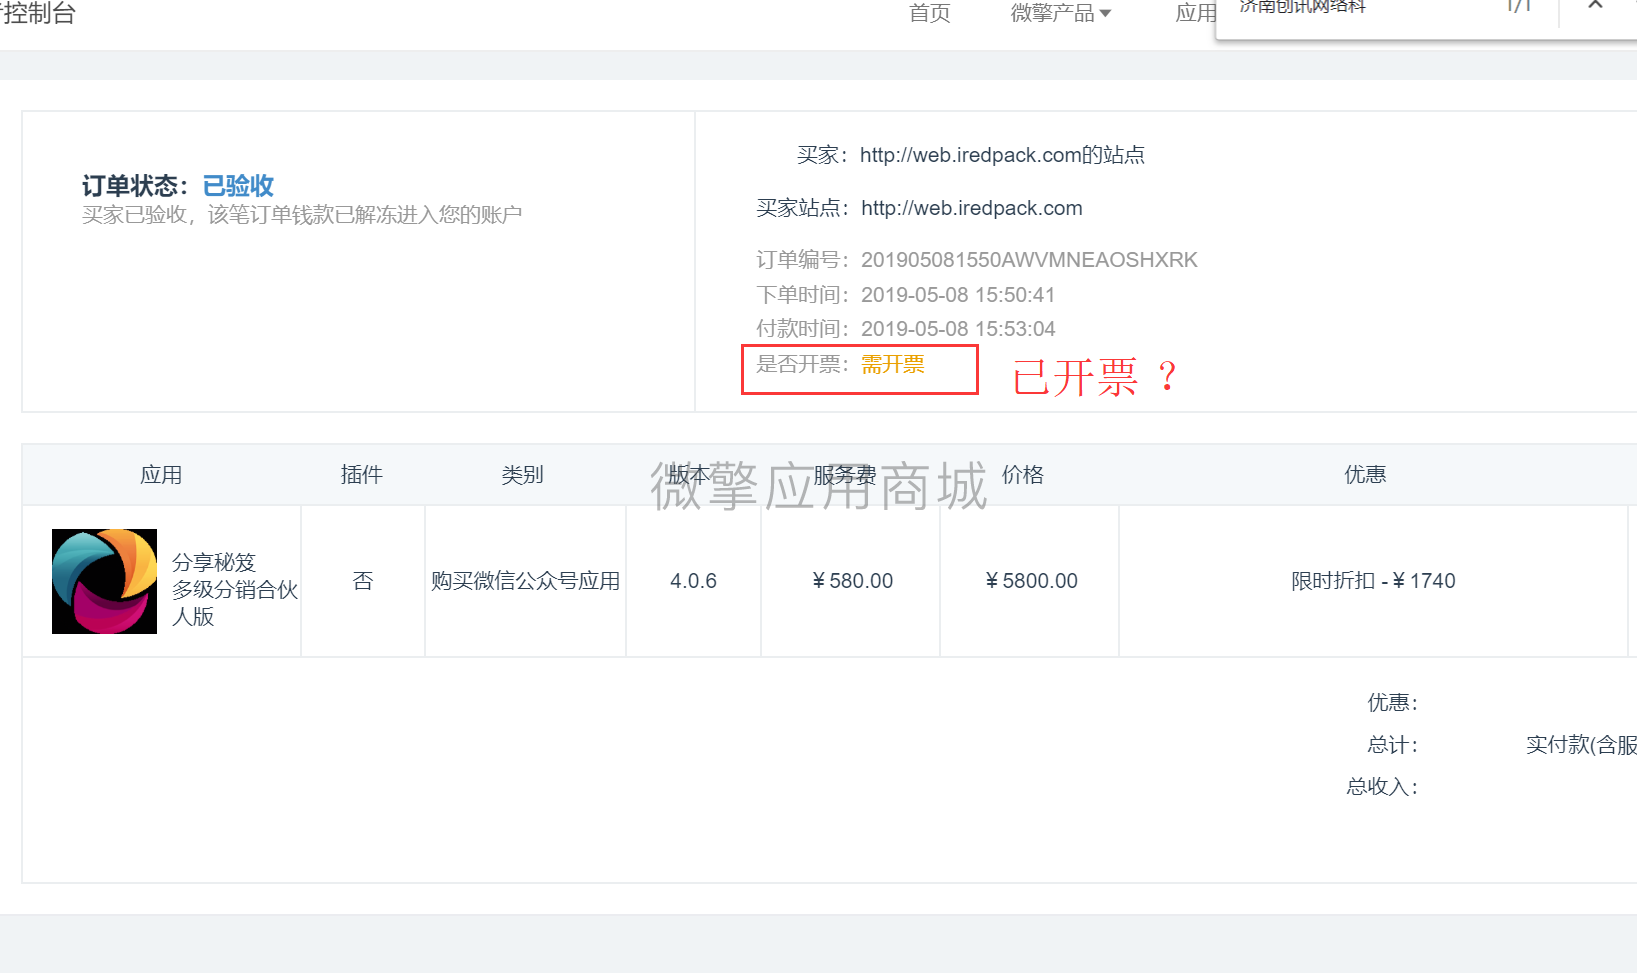Click the price ¥5800.00 cell
Screen dimensions: 1637x973
click(1031, 581)
